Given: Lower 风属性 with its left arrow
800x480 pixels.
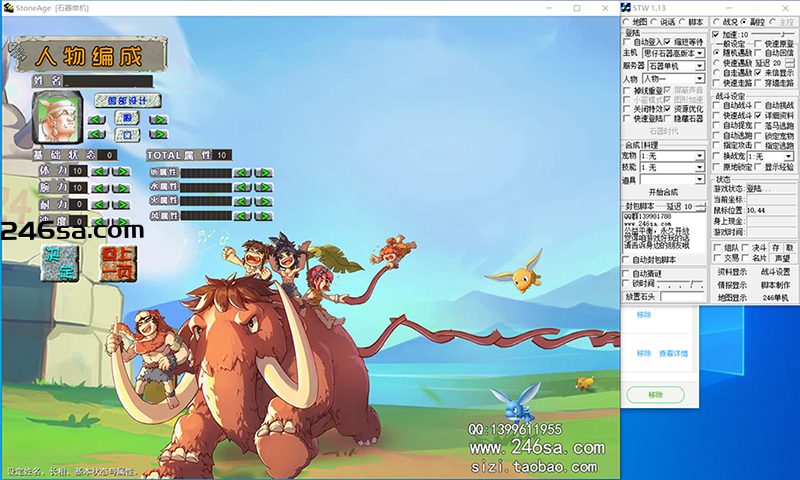Looking at the screenshot, I should pos(242,216).
